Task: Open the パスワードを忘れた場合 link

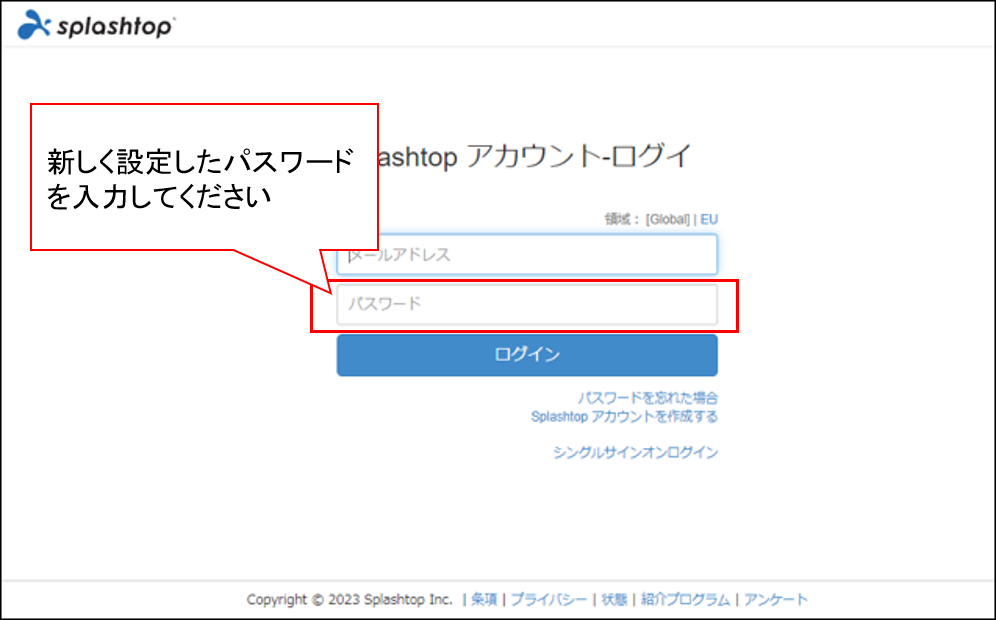Action: [648, 398]
